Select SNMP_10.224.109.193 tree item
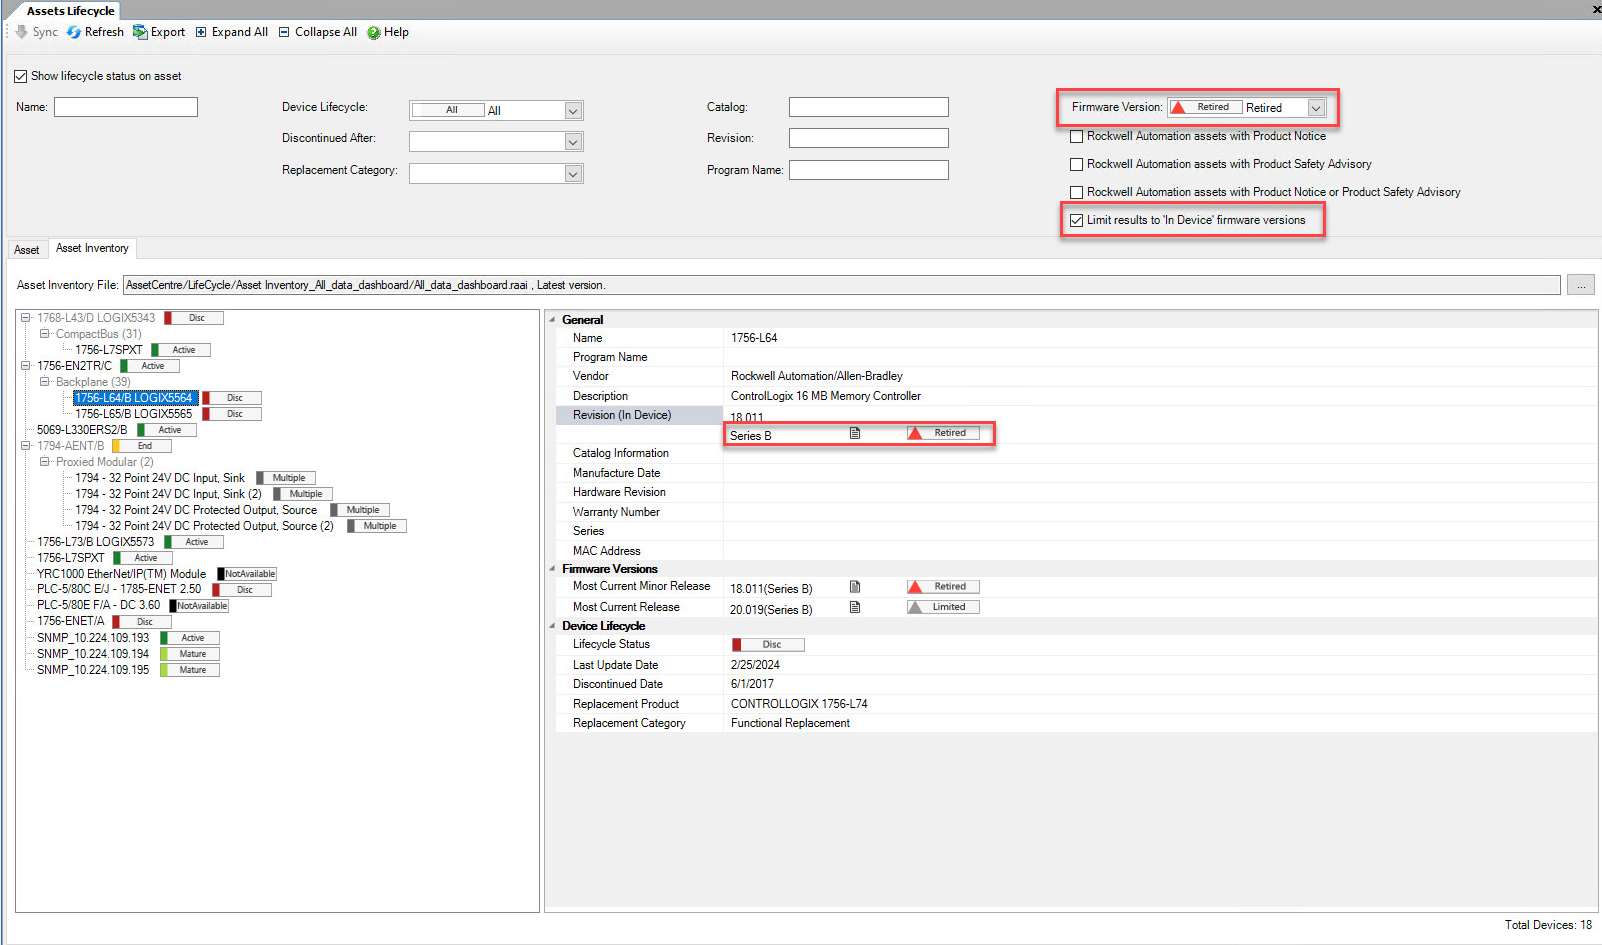The width and height of the screenshot is (1602, 945). [x=93, y=638]
